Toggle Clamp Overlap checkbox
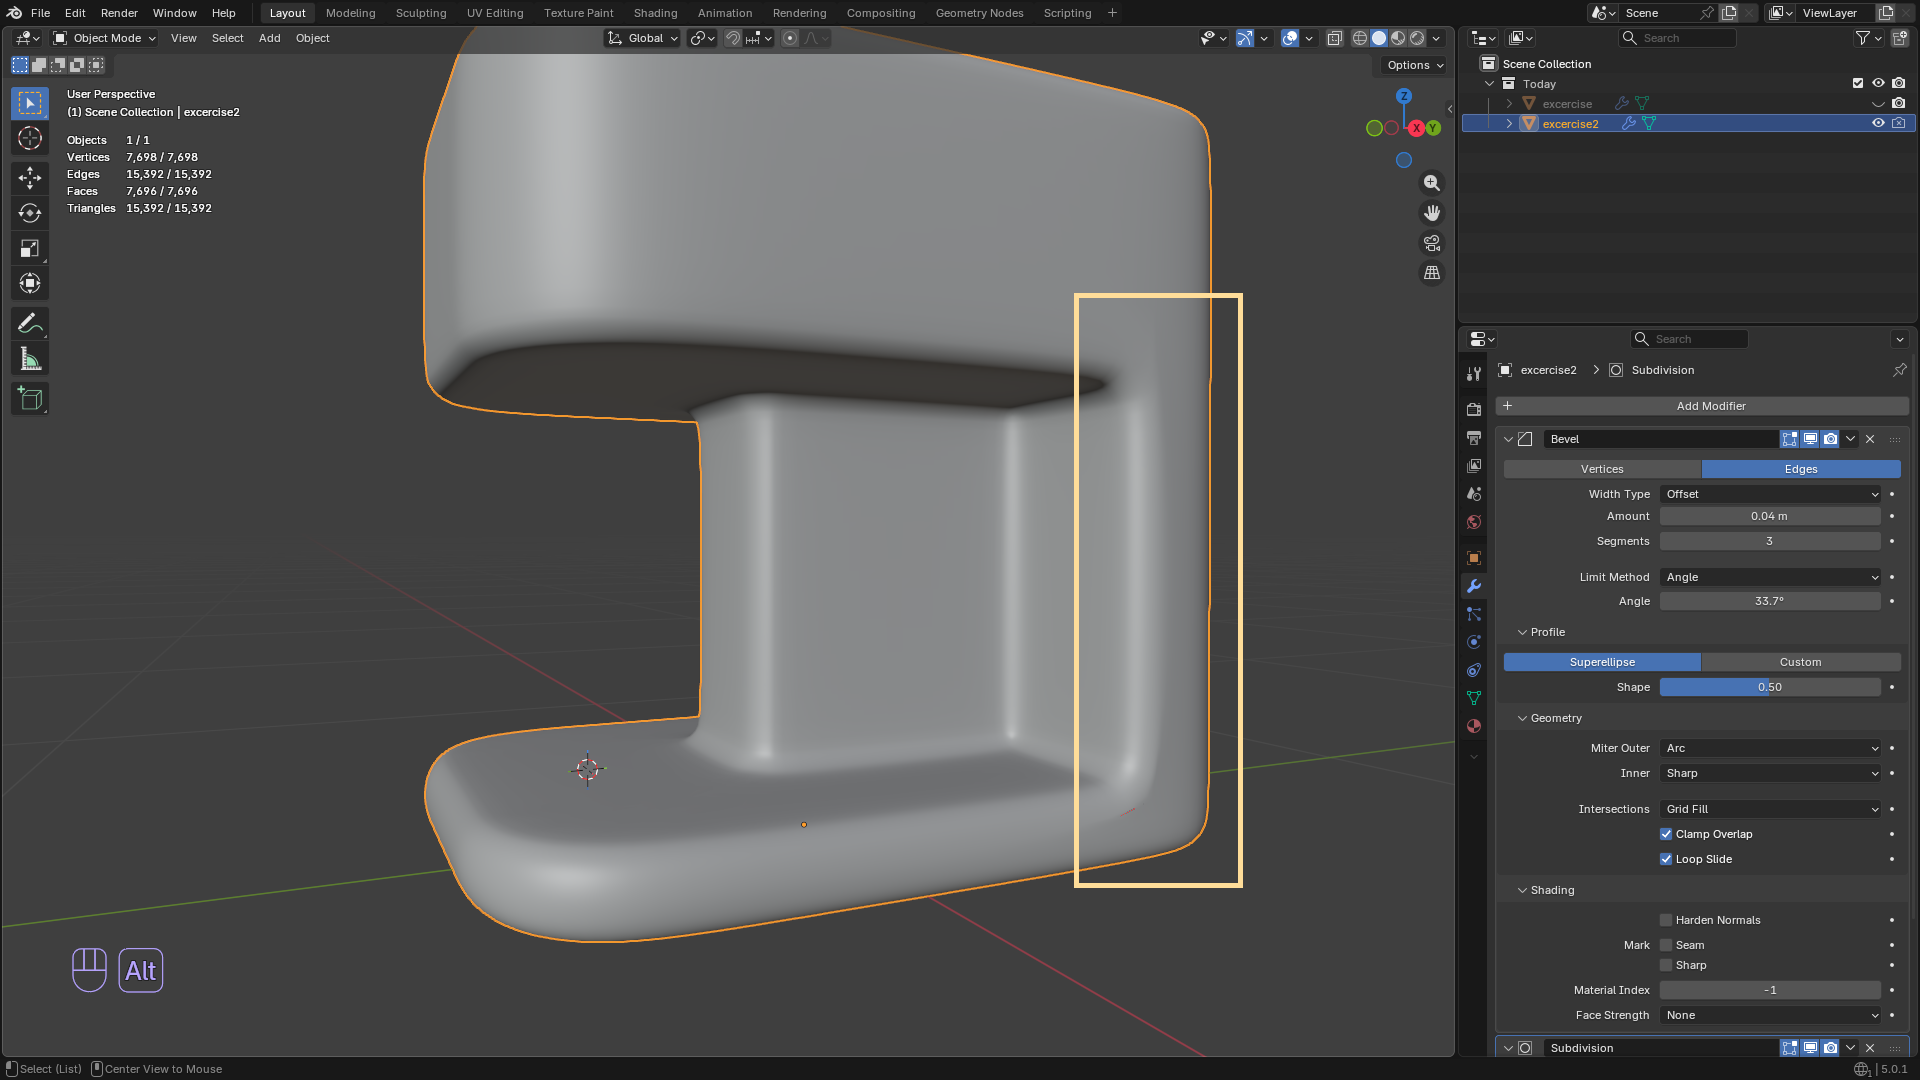 click(1666, 834)
